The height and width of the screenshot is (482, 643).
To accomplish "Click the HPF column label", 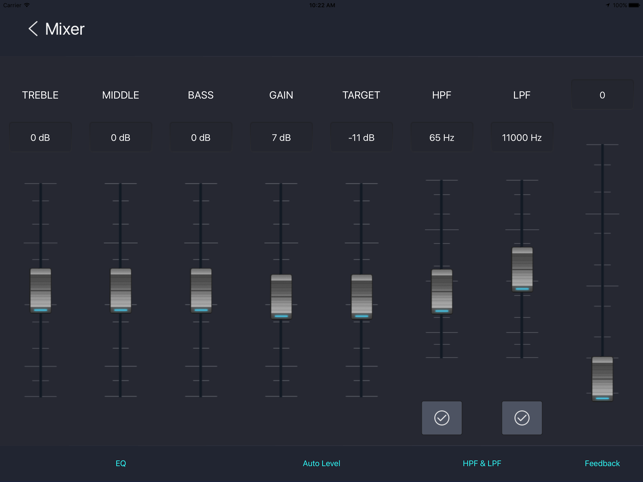I will click(x=442, y=95).
